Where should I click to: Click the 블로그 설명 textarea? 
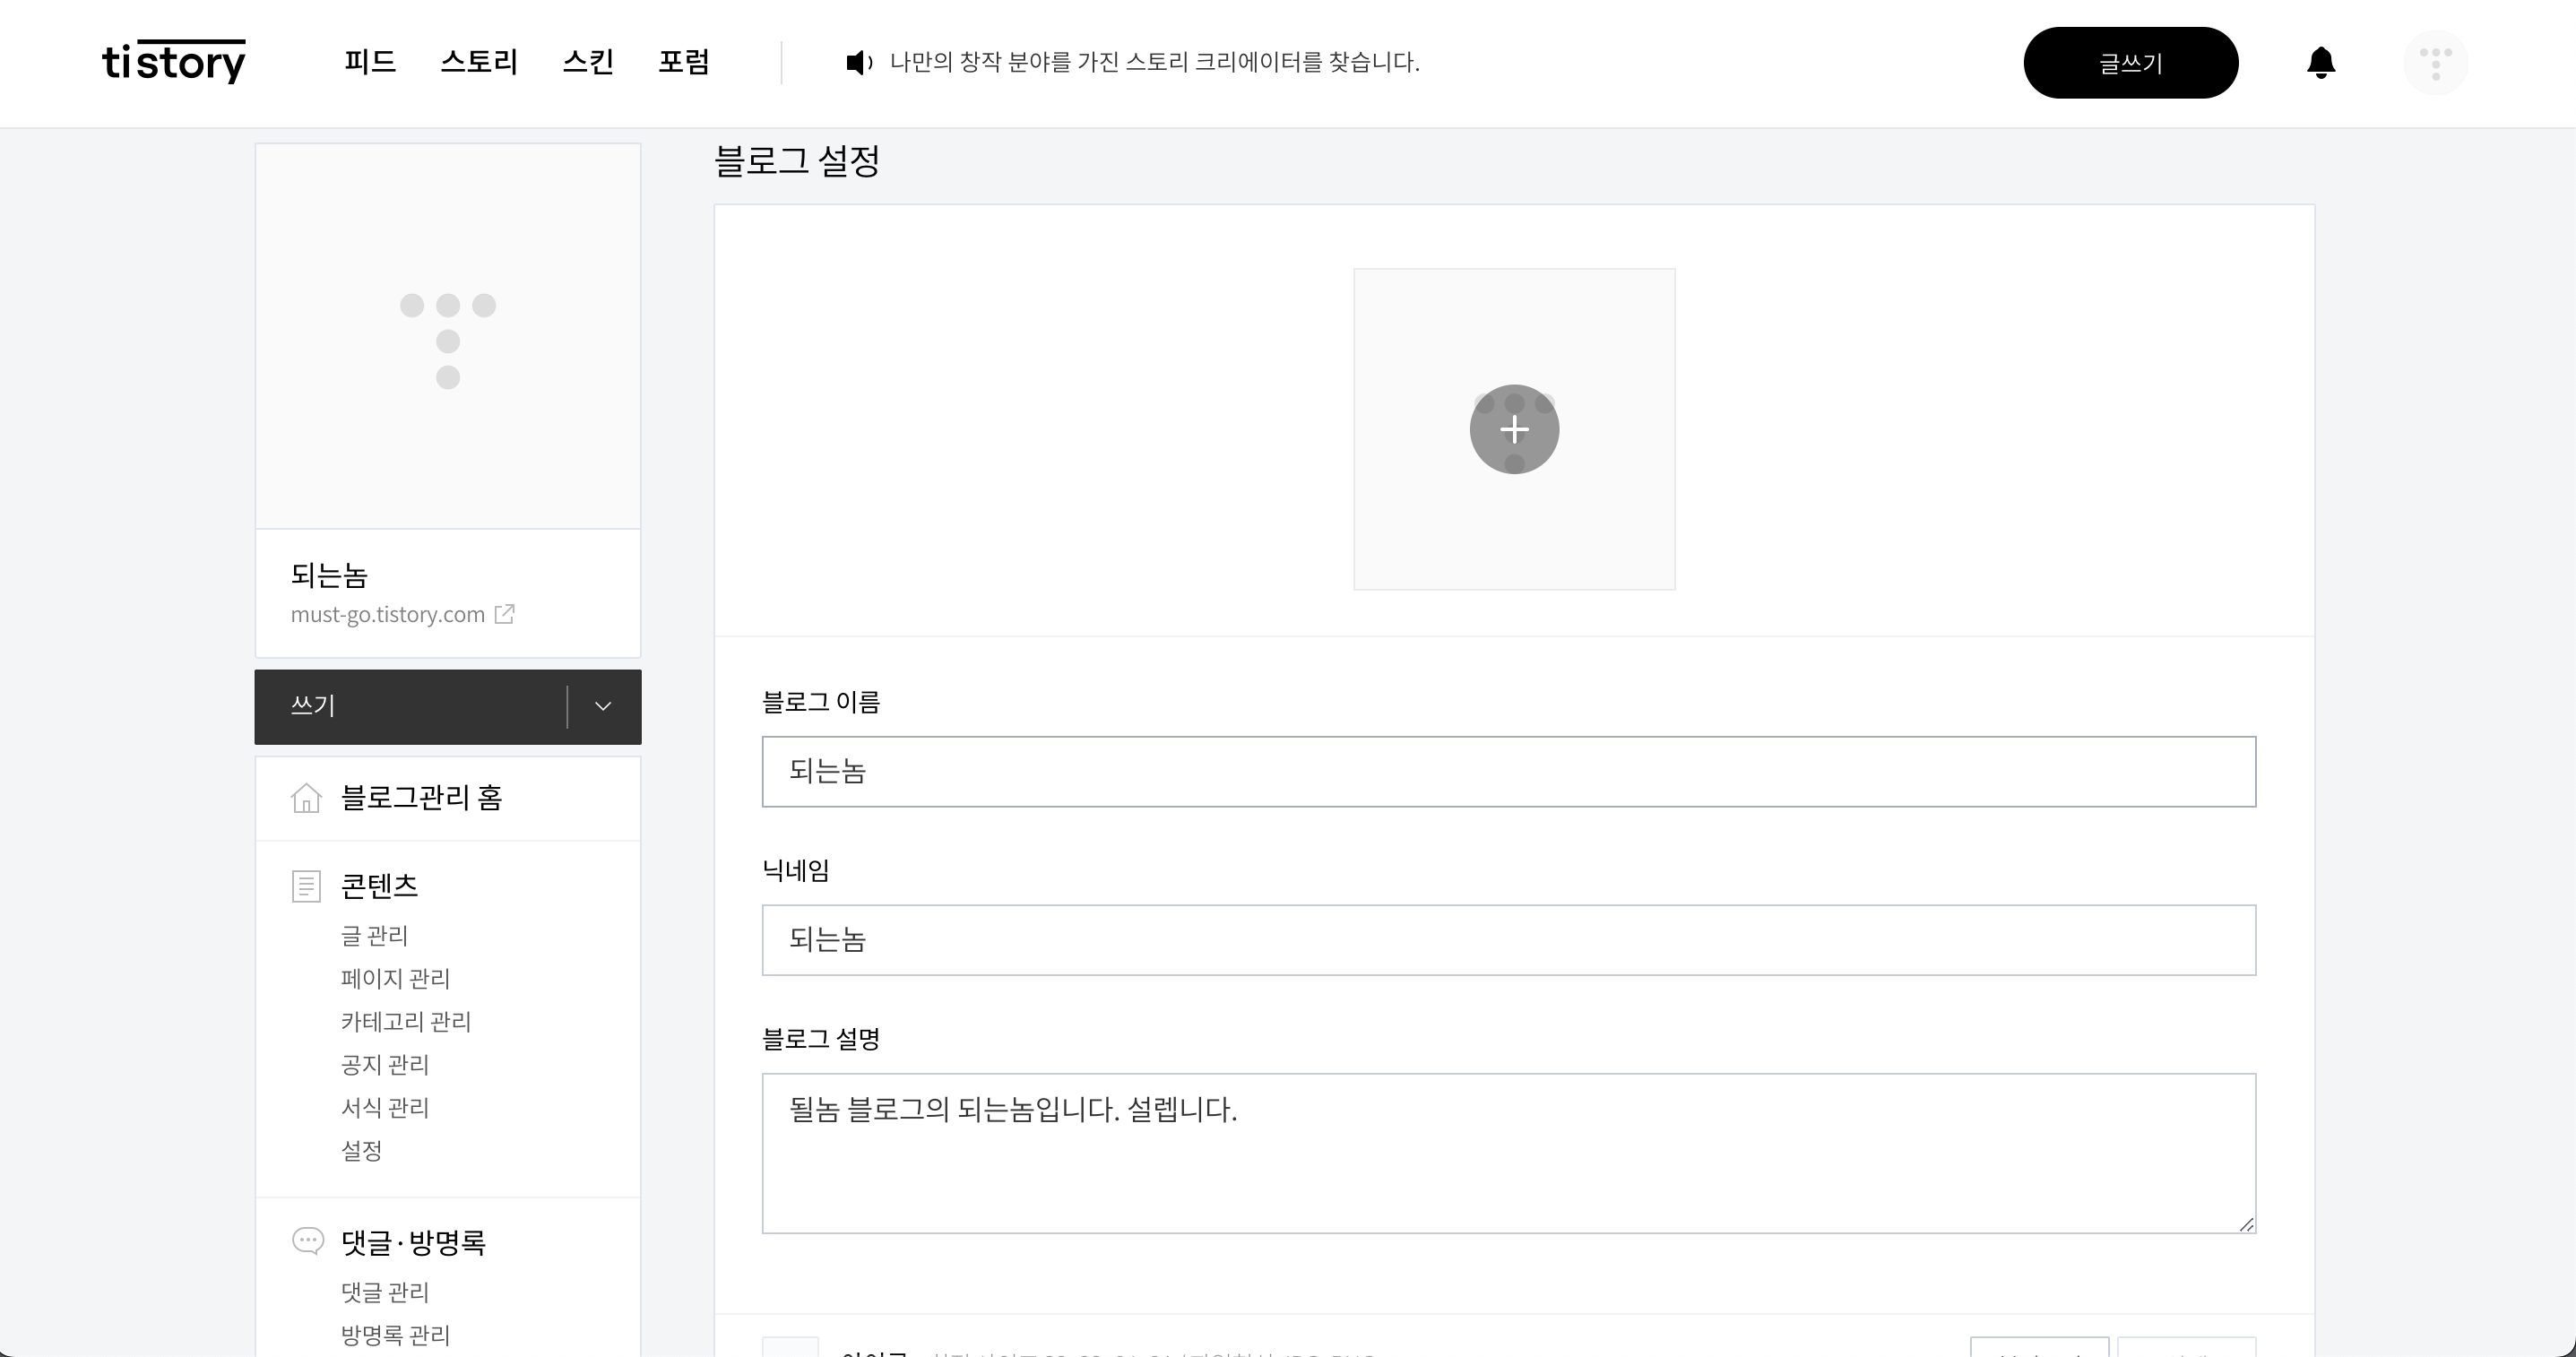(1508, 1153)
